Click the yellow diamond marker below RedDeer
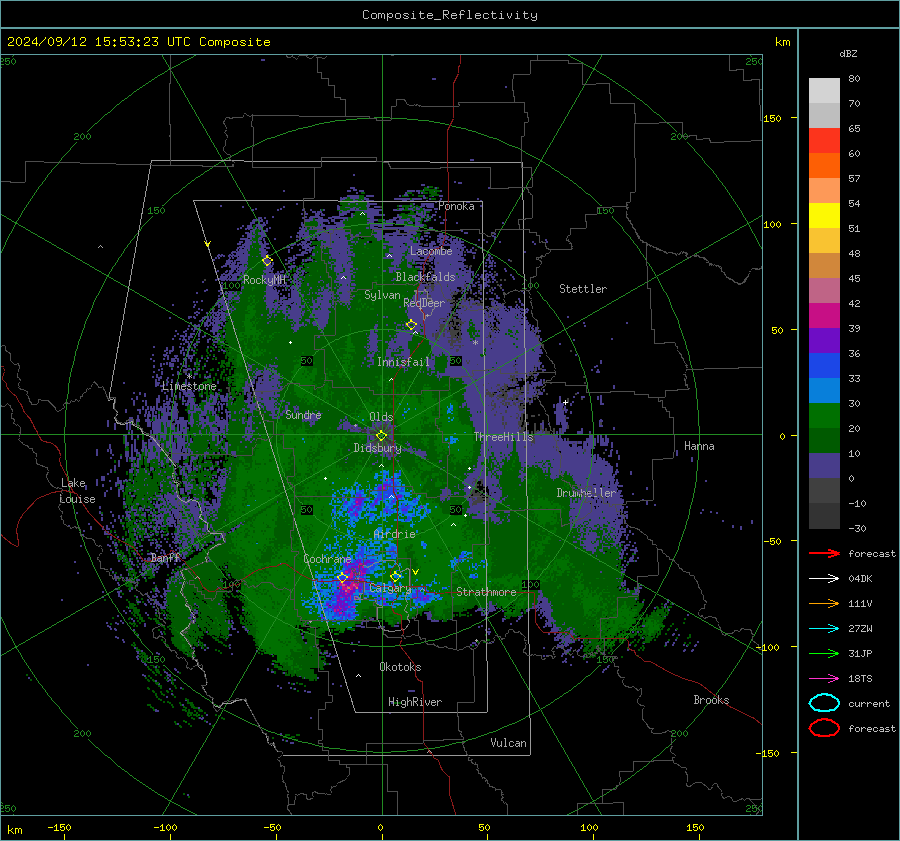The height and width of the screenshot is (841, 900). point(412,325)
